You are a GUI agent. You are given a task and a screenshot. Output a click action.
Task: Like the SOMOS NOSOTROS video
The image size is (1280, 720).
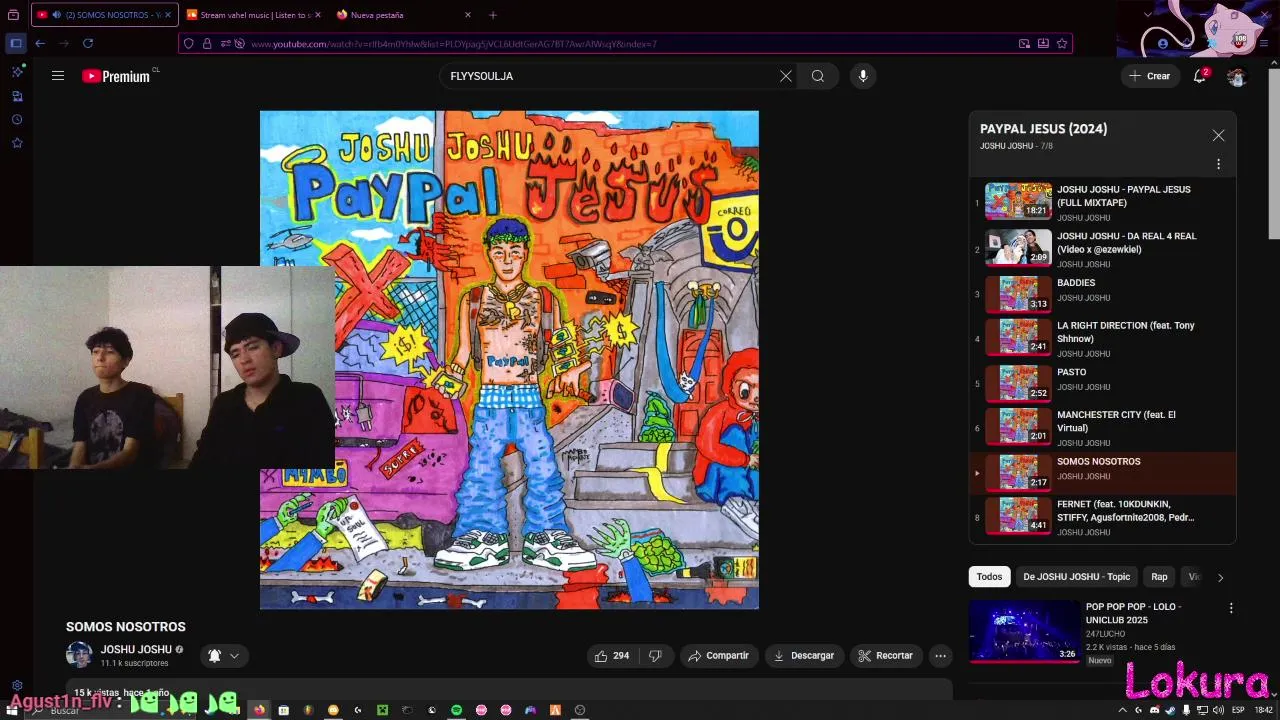pos(611,656)
